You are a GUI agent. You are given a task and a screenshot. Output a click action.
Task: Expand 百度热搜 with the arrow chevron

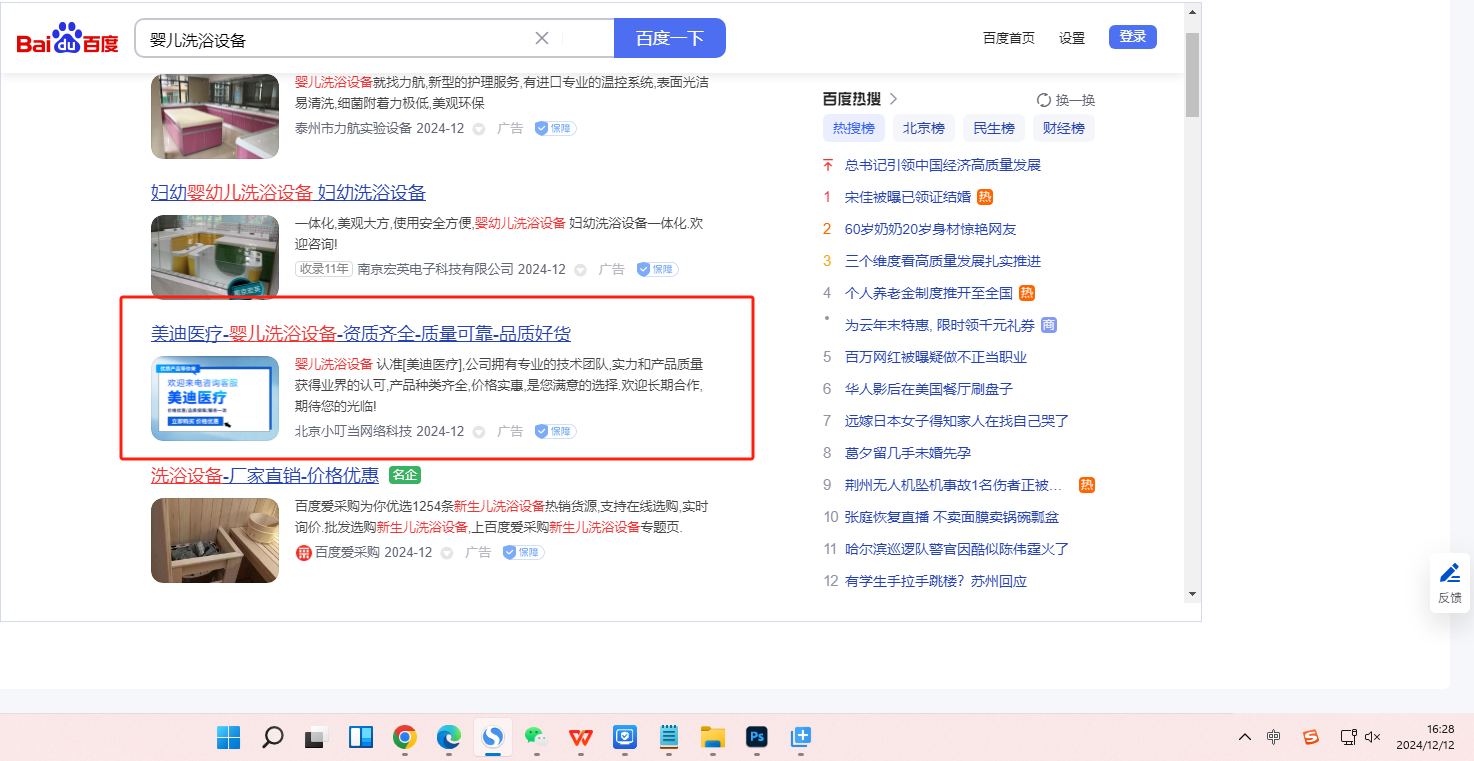tap(894, 98)
